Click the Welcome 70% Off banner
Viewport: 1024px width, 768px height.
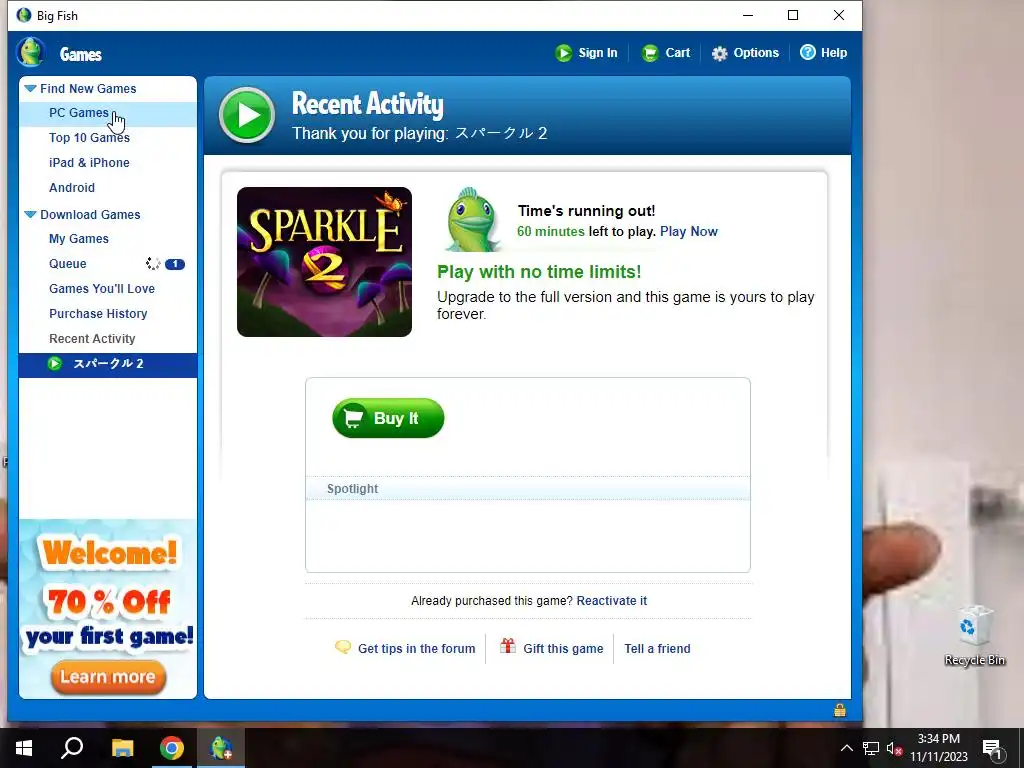108,609
